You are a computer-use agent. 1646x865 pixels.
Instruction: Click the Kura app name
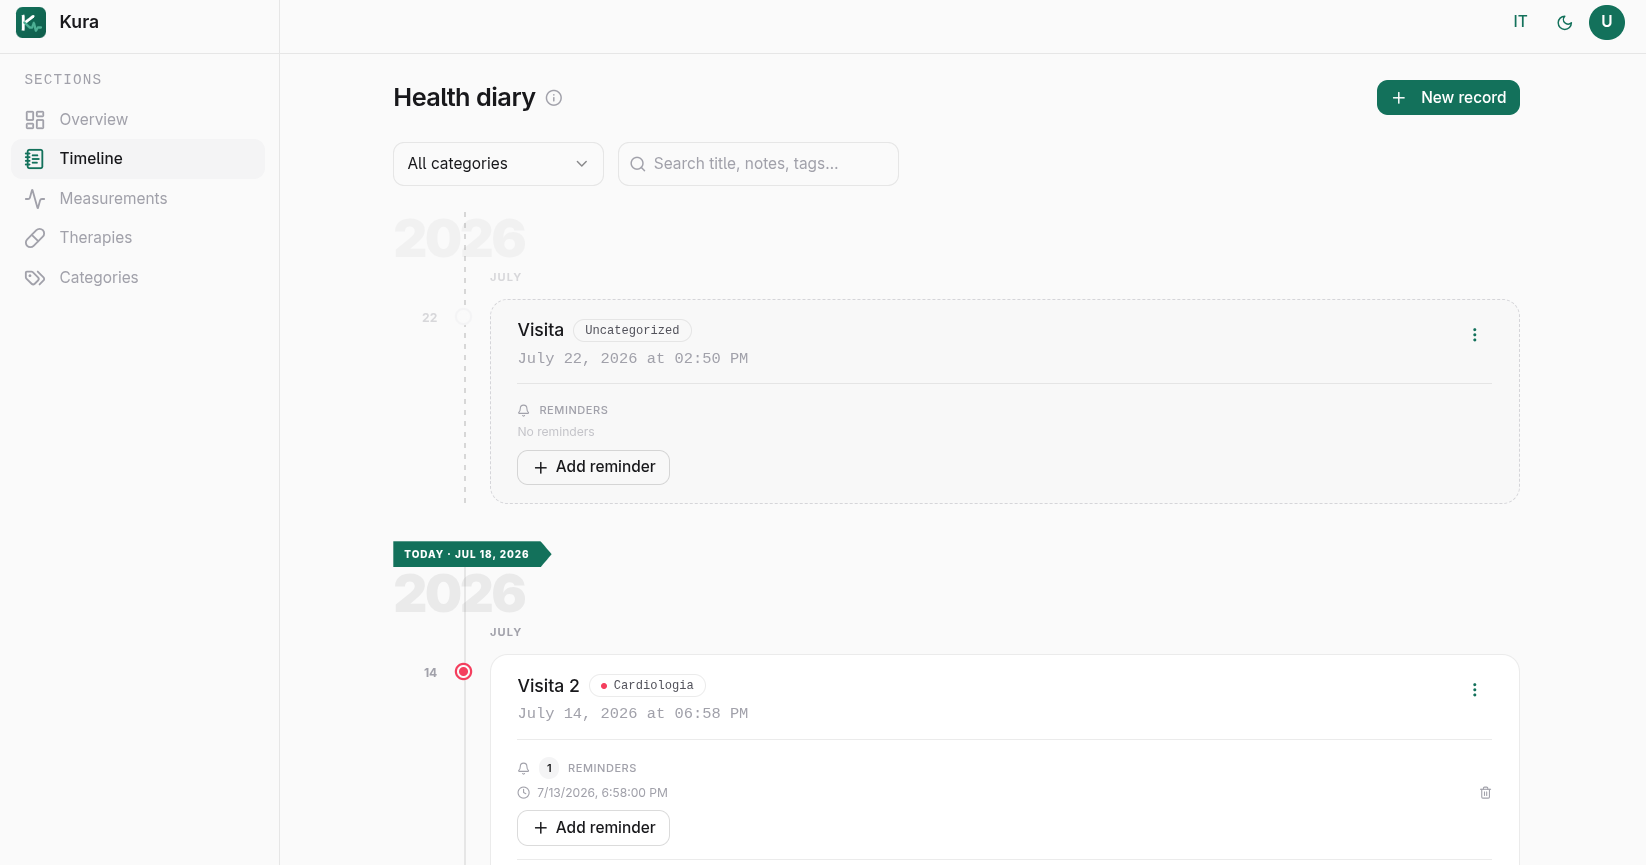coord(79,22)
